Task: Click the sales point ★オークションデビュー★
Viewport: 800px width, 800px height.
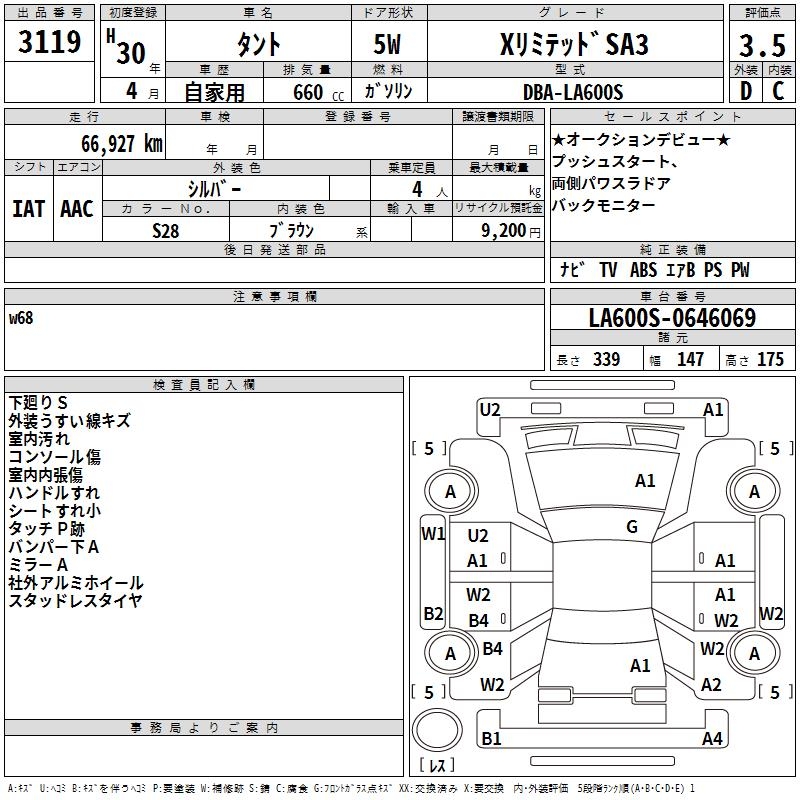Action: 641,139
